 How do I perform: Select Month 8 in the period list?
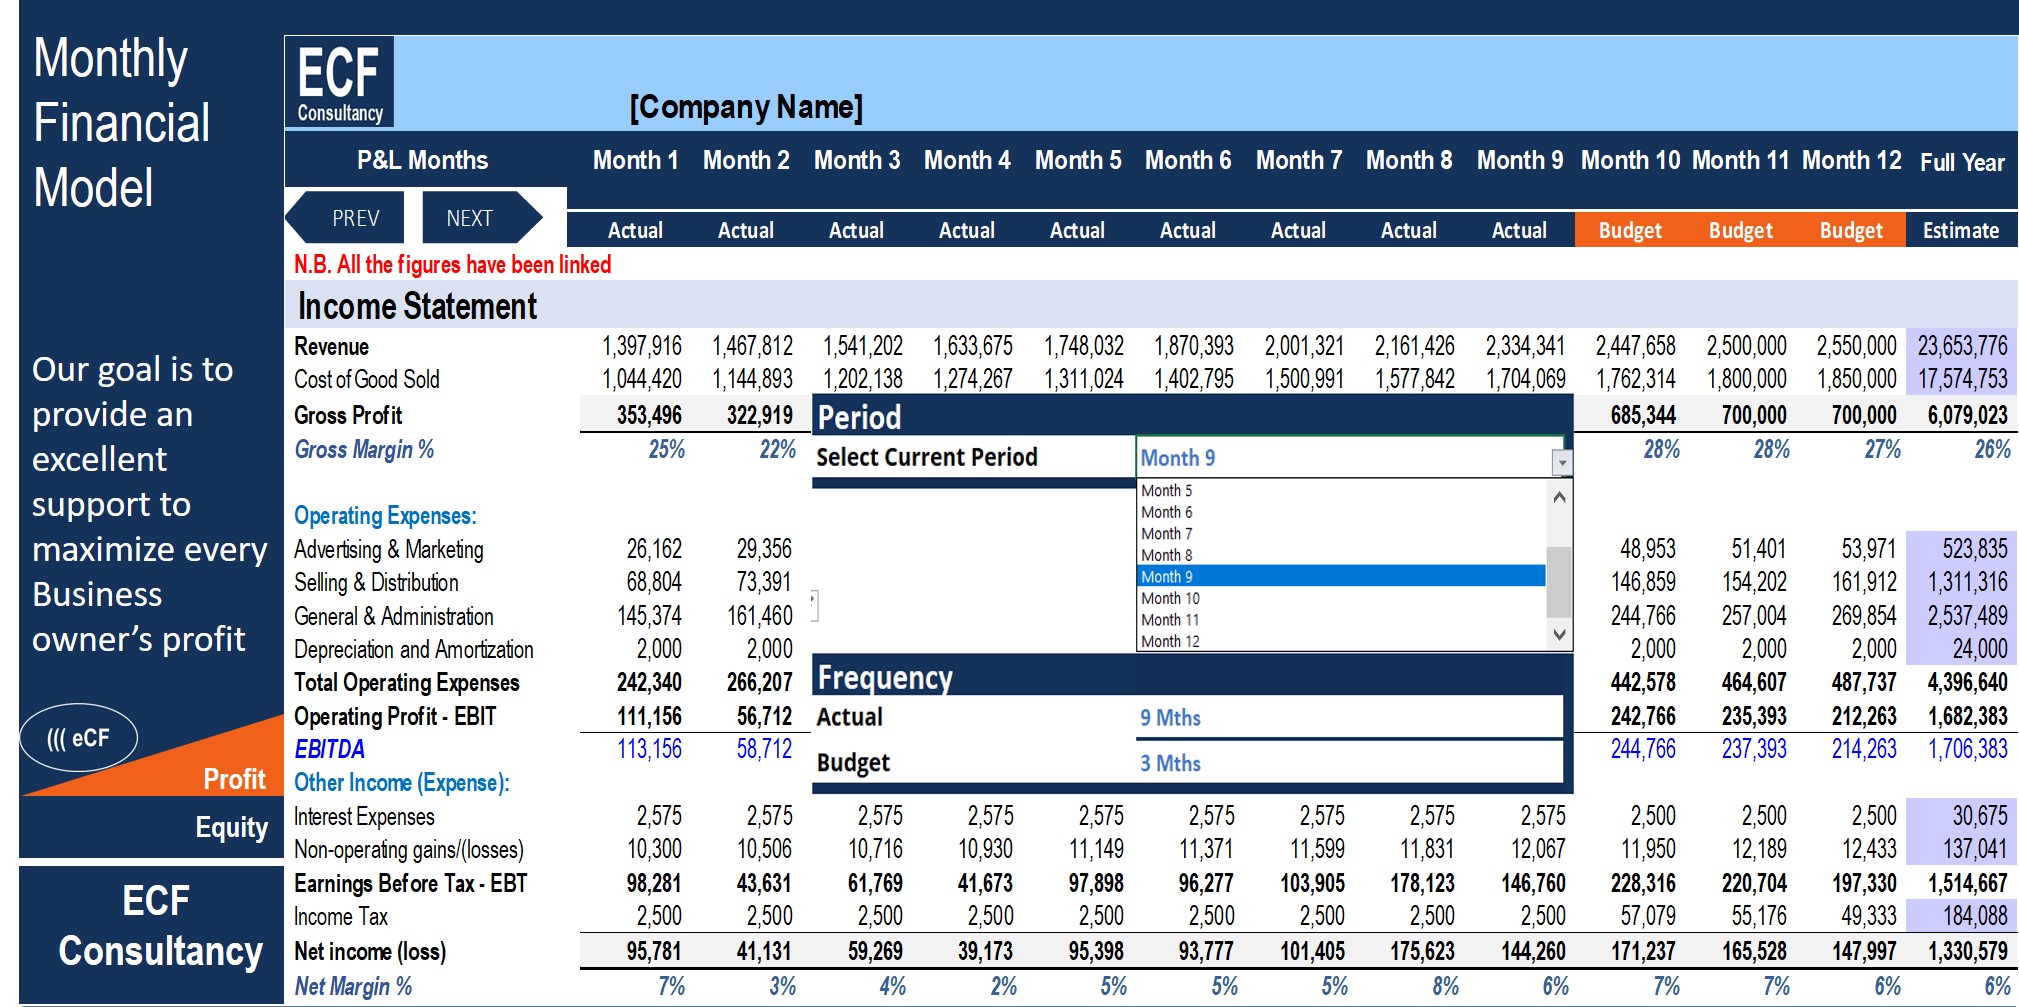[1166, 555]
